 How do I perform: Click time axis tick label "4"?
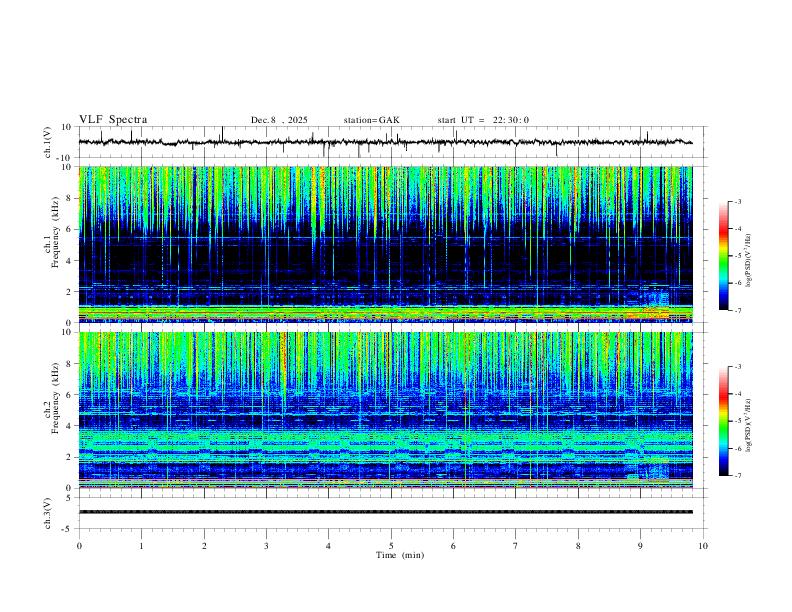(x=329, y=546)
